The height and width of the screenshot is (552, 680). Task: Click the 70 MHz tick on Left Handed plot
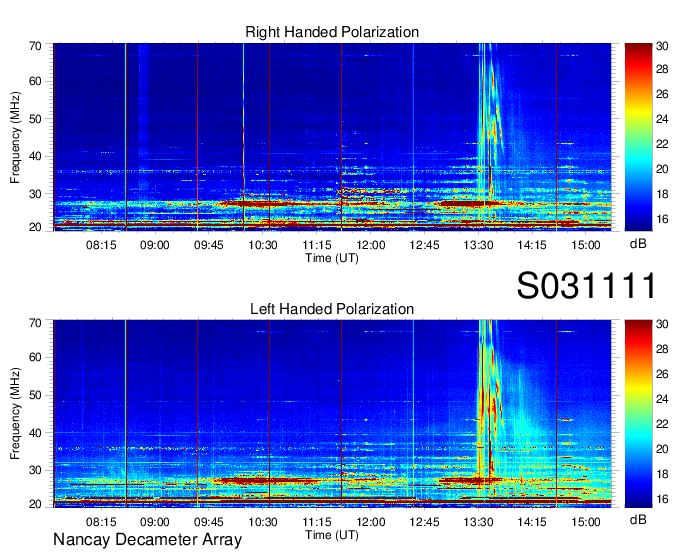(35, 323)
